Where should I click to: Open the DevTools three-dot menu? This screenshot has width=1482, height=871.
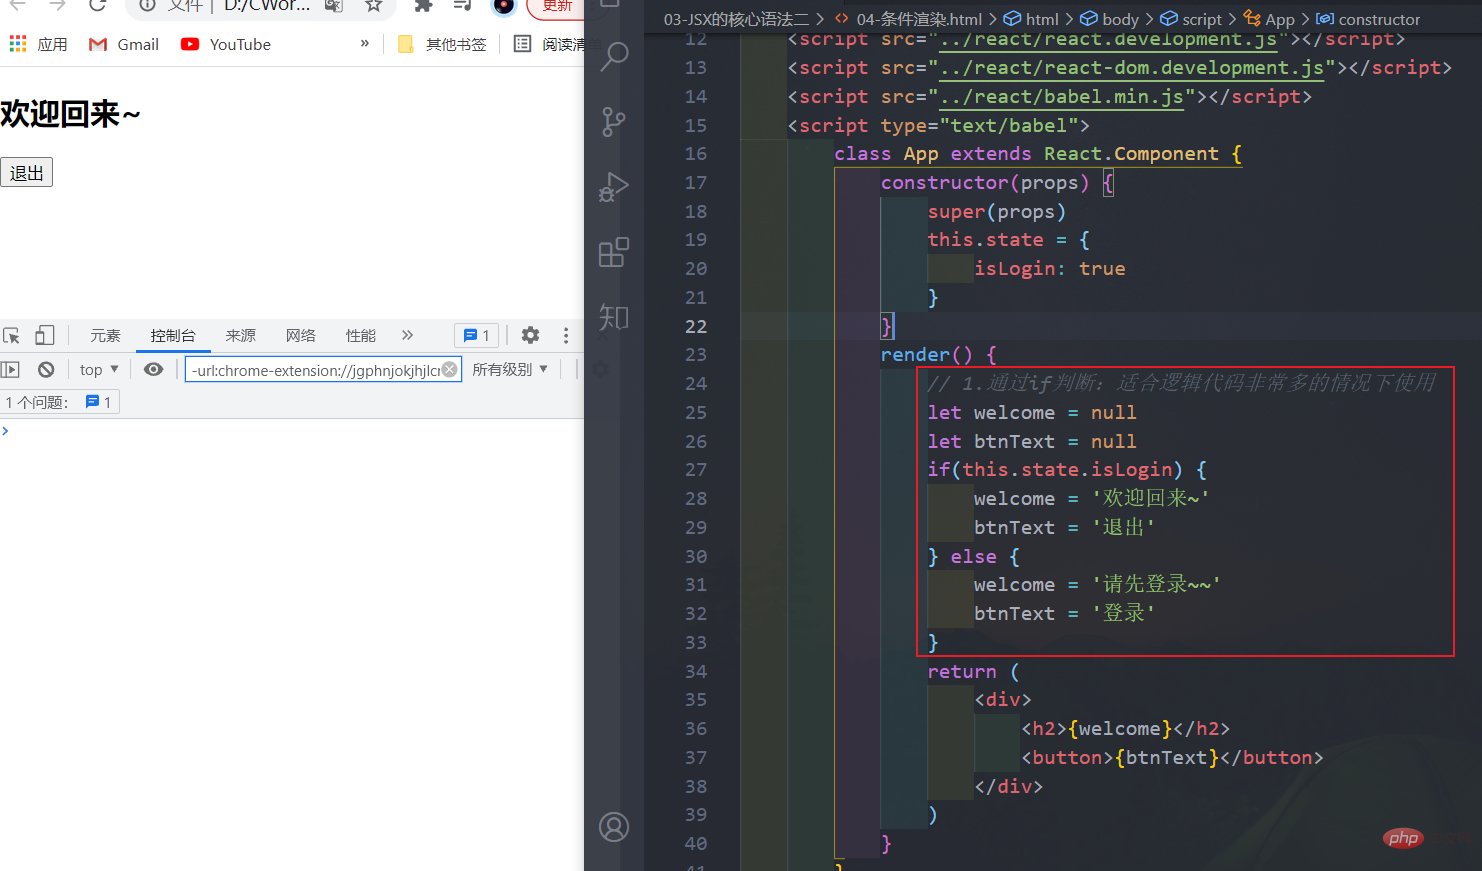pos(566,335)
